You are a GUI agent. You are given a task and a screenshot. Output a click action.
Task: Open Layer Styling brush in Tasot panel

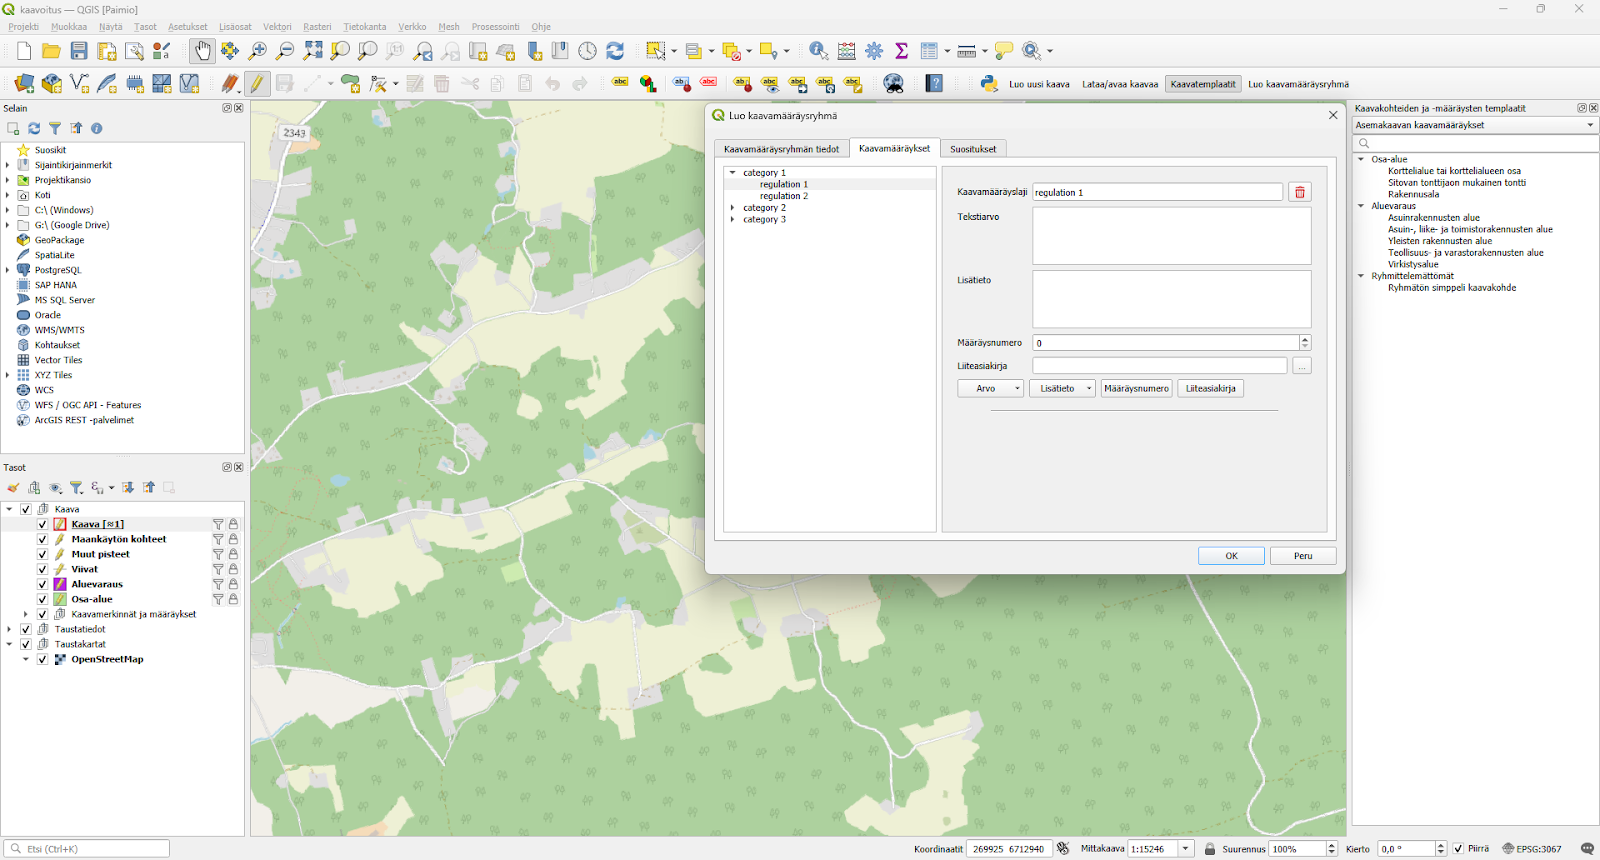[13, 488]
